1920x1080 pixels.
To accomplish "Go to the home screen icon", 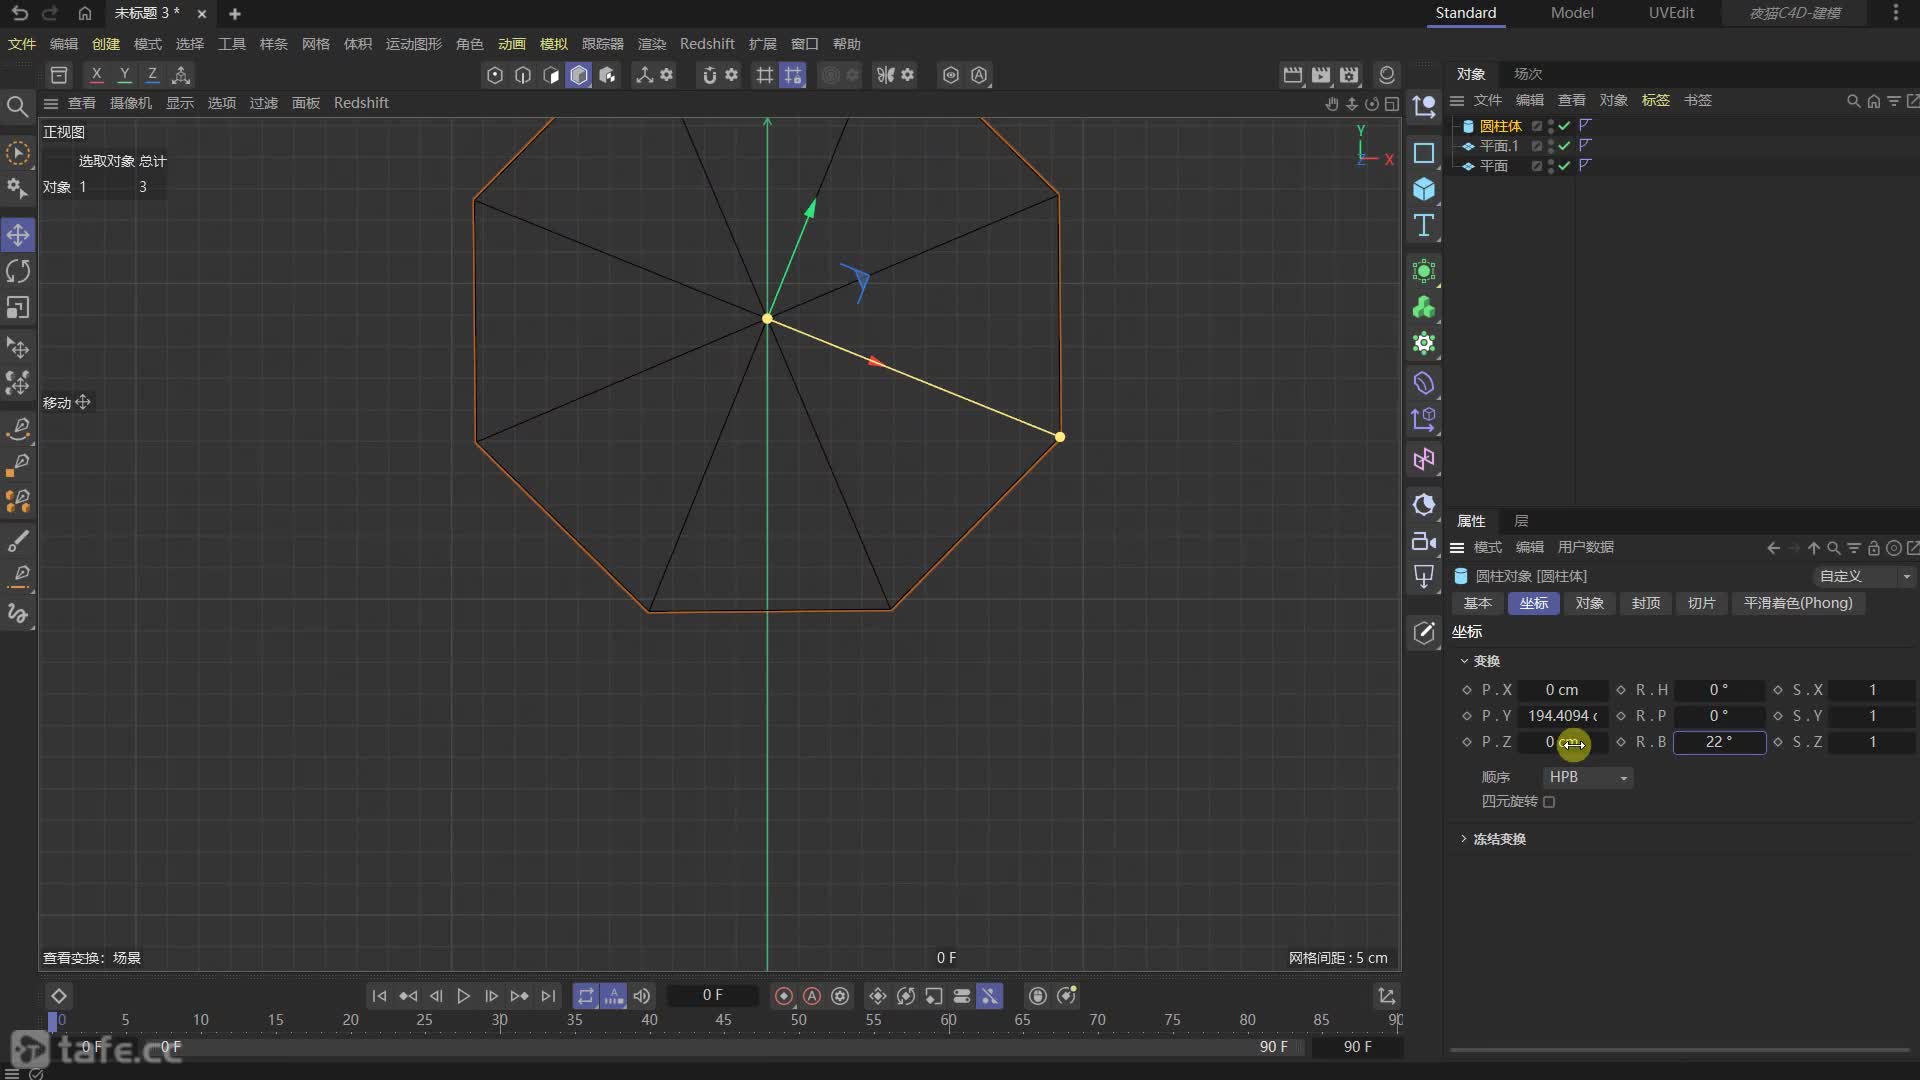I will [85, 13].
